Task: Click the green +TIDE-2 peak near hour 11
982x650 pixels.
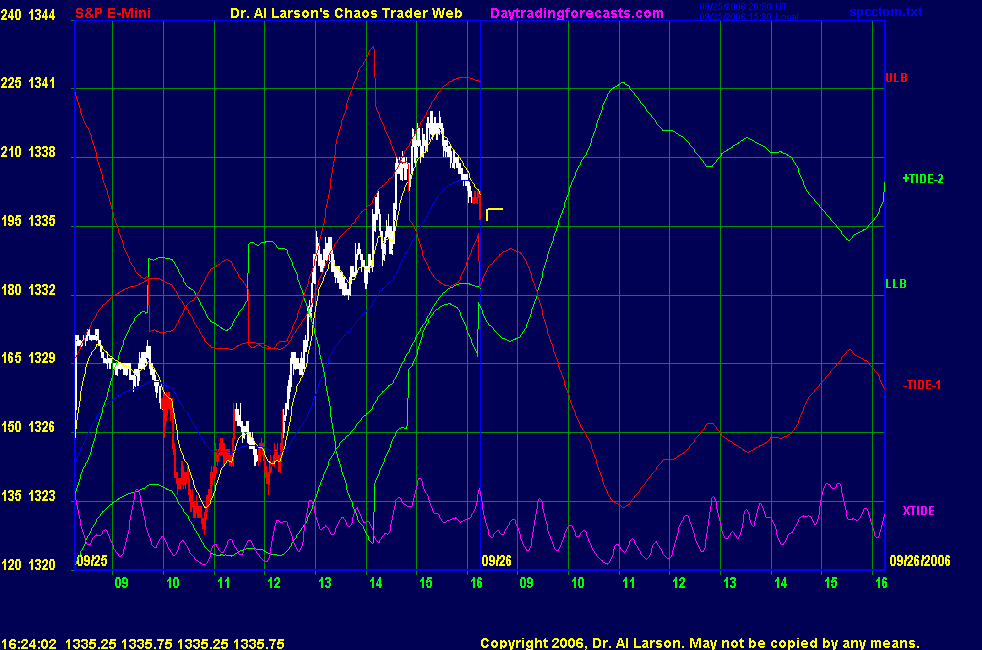Action: pos(622,84)
